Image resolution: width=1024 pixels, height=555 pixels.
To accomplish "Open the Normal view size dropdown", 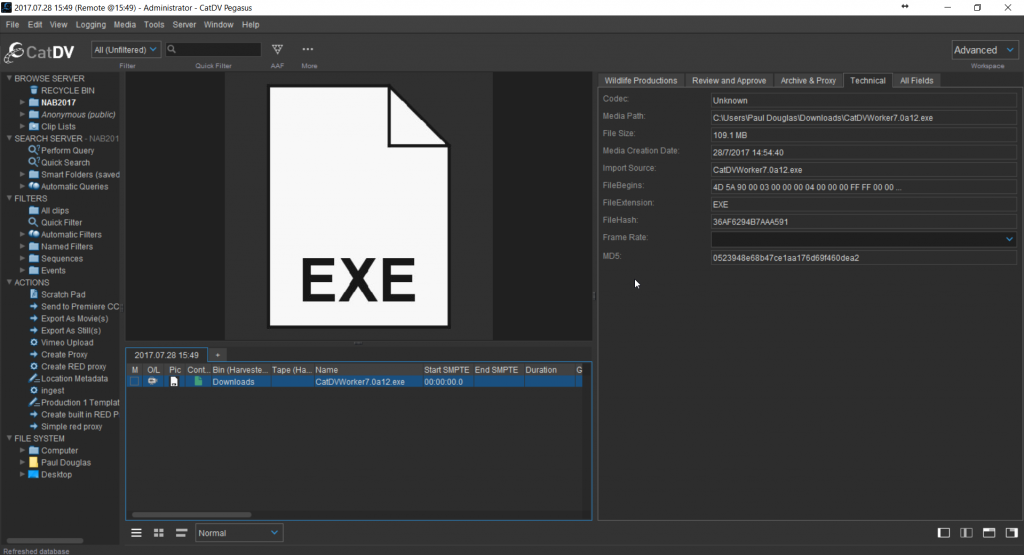I will (238, 533).
